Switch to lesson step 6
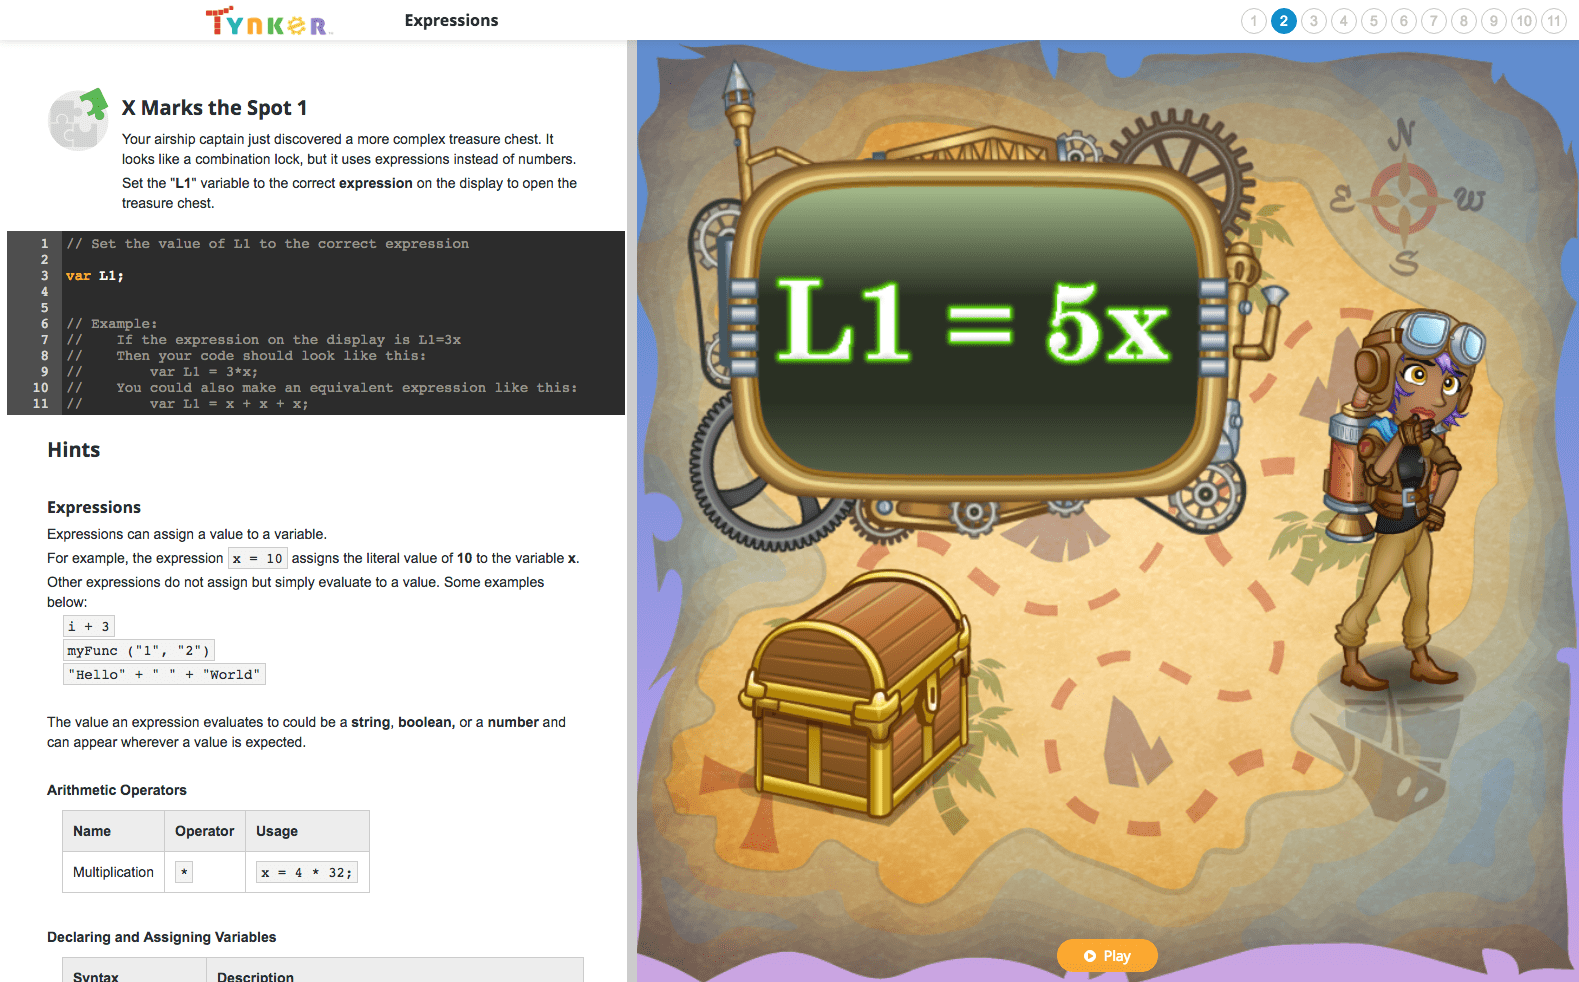Viewport: 1579px width, 982px height. 1403,21
